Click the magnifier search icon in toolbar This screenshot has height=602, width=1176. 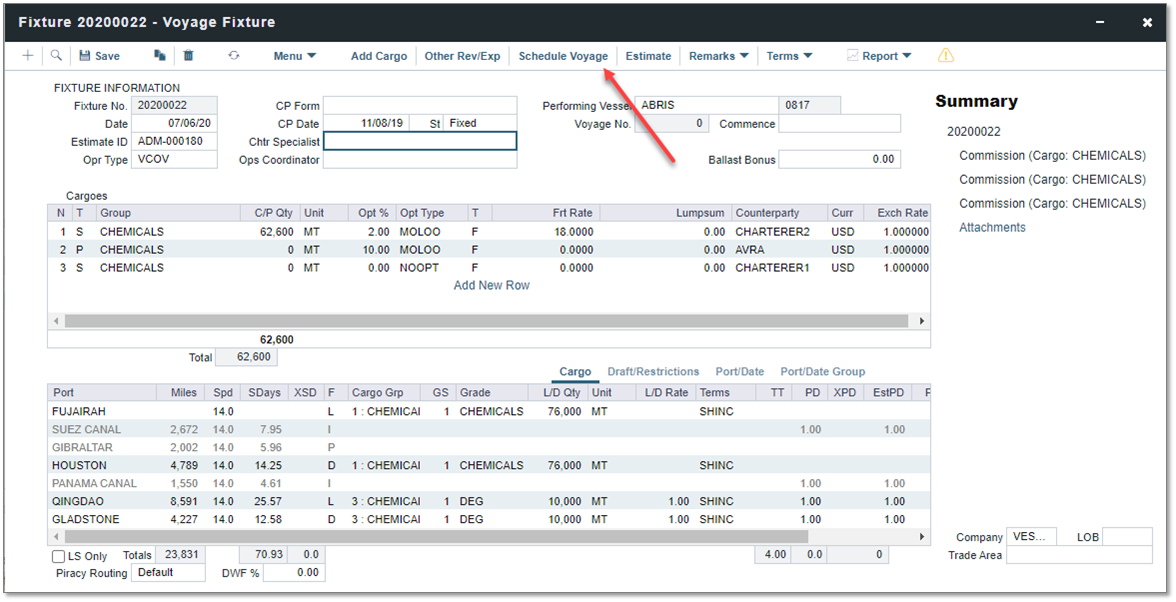pyautogui.click(x=56, y=56)
